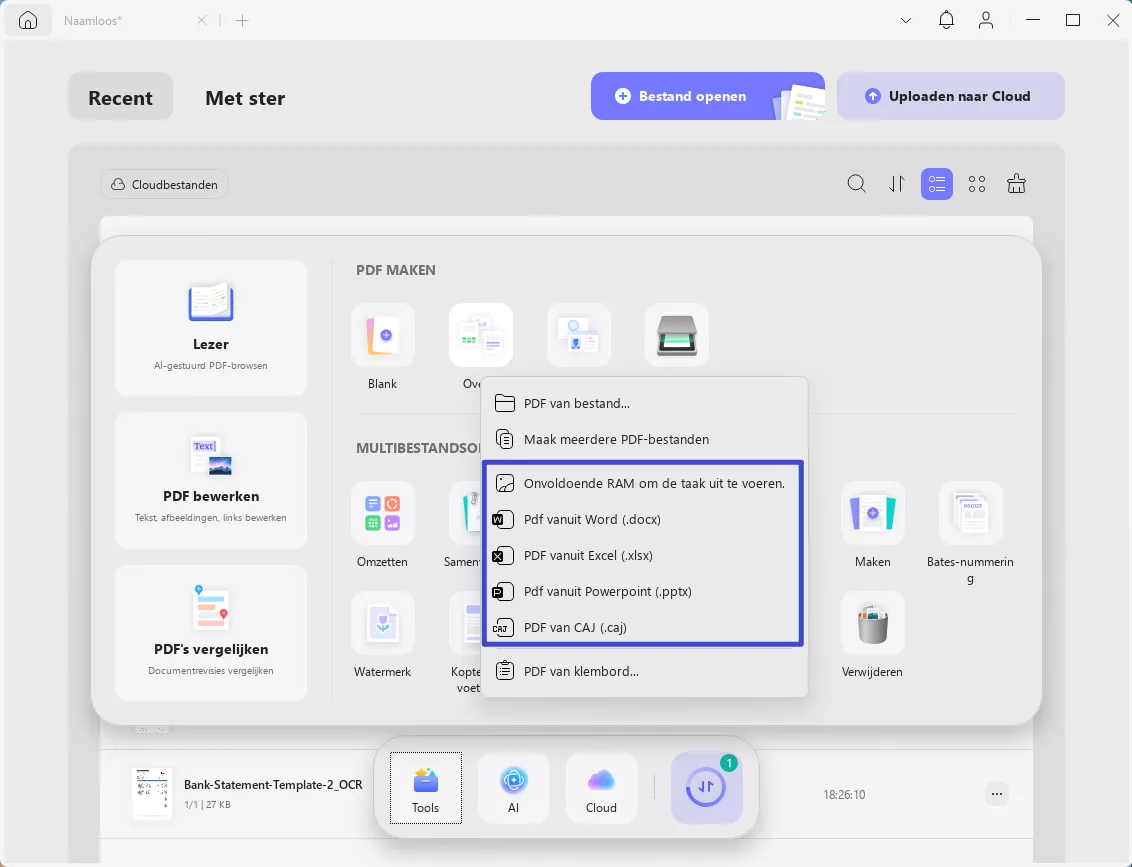
Task: Open Bank-Statement-Template-2_OCR file thumbnail
Action: tap(152, 793)
